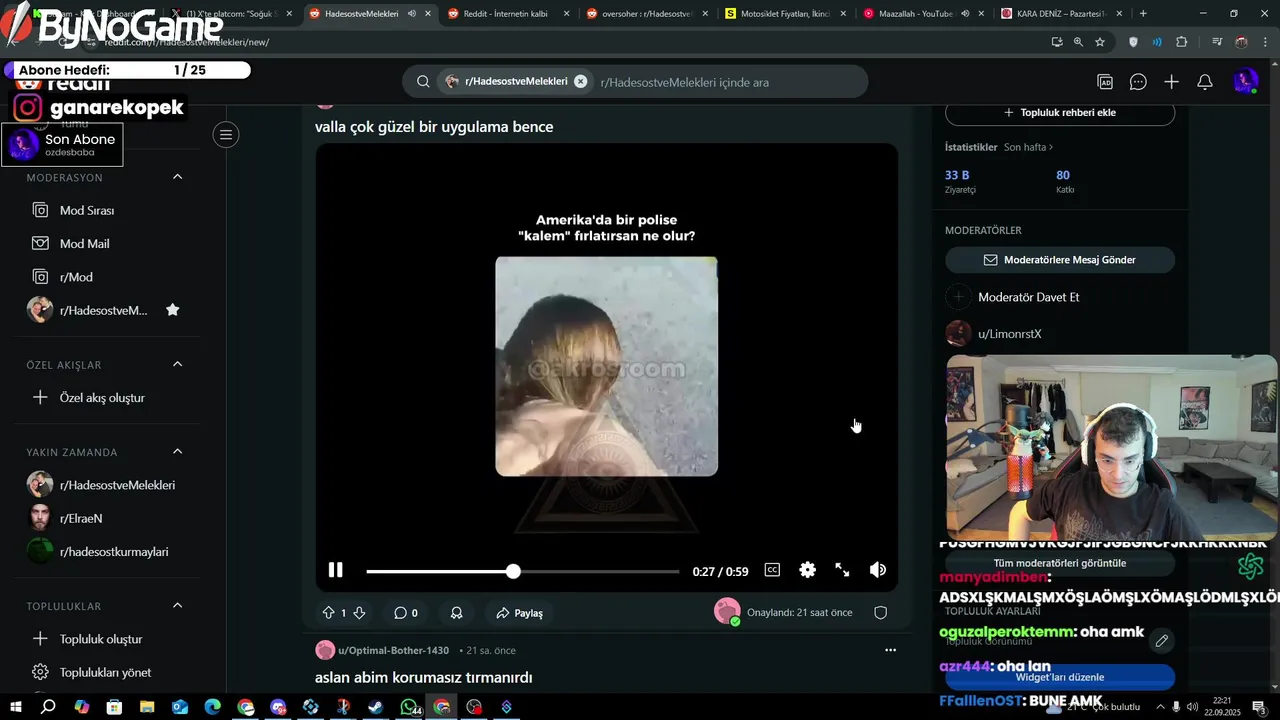Create a new post with plus icon

tap(1171, 82)
